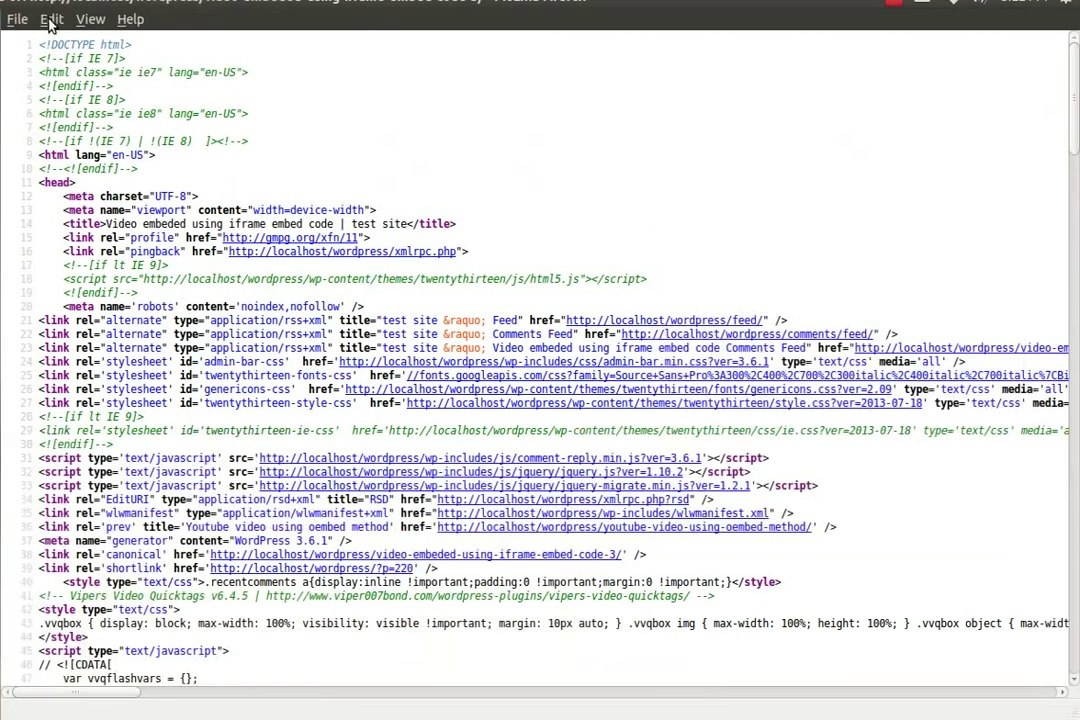Click line number 21 in gutter
Image resolution: width=1080 pixels, height=720 pixels.
(26, 320)
